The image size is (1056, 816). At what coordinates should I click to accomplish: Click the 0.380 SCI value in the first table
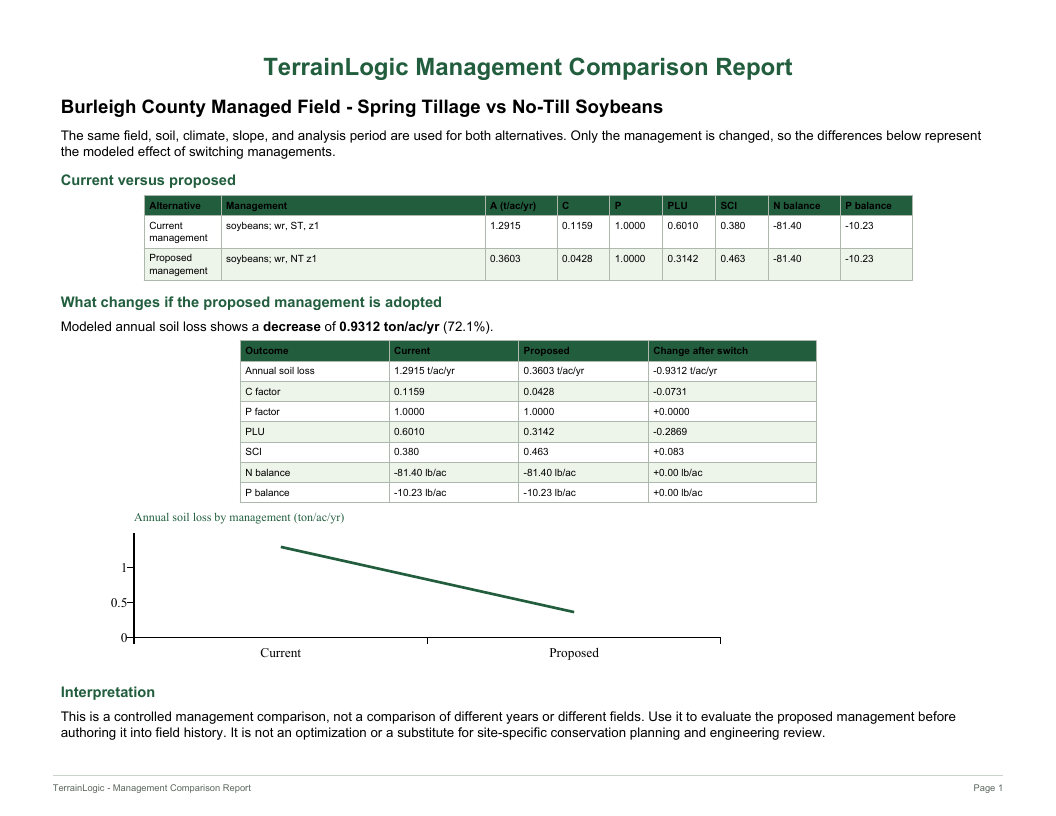point(732,226)
